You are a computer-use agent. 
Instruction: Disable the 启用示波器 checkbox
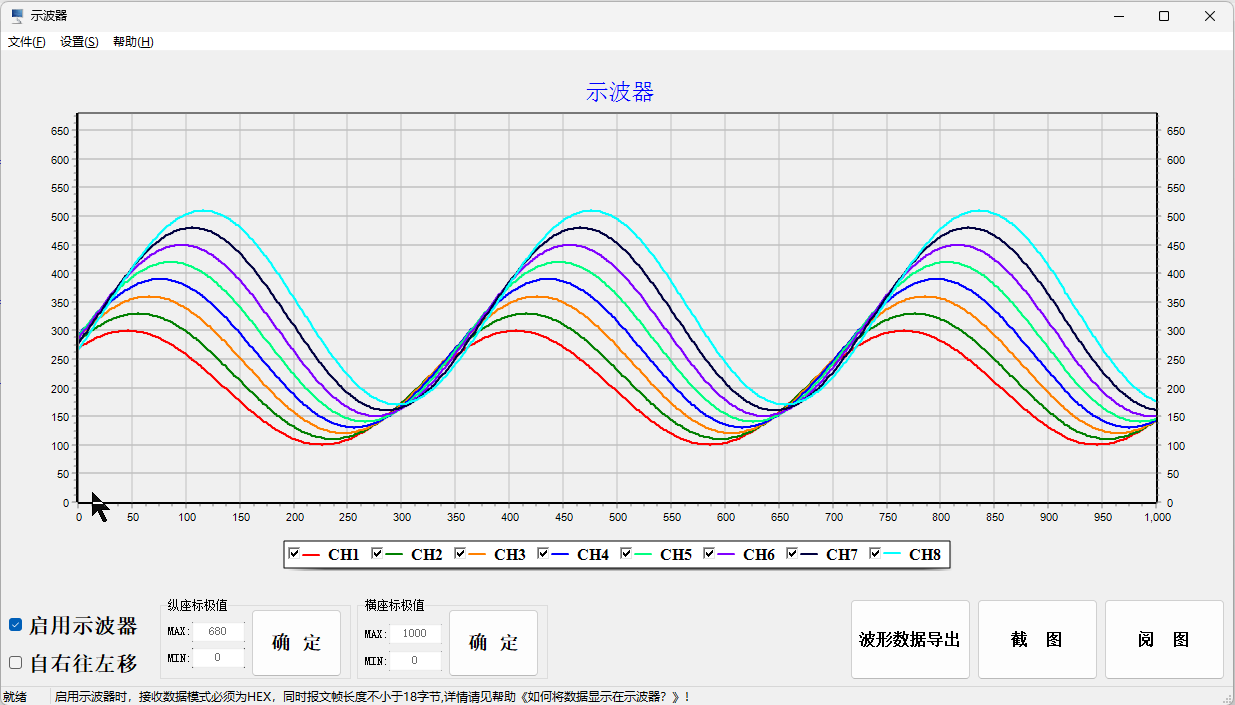[x=16, y=625]
